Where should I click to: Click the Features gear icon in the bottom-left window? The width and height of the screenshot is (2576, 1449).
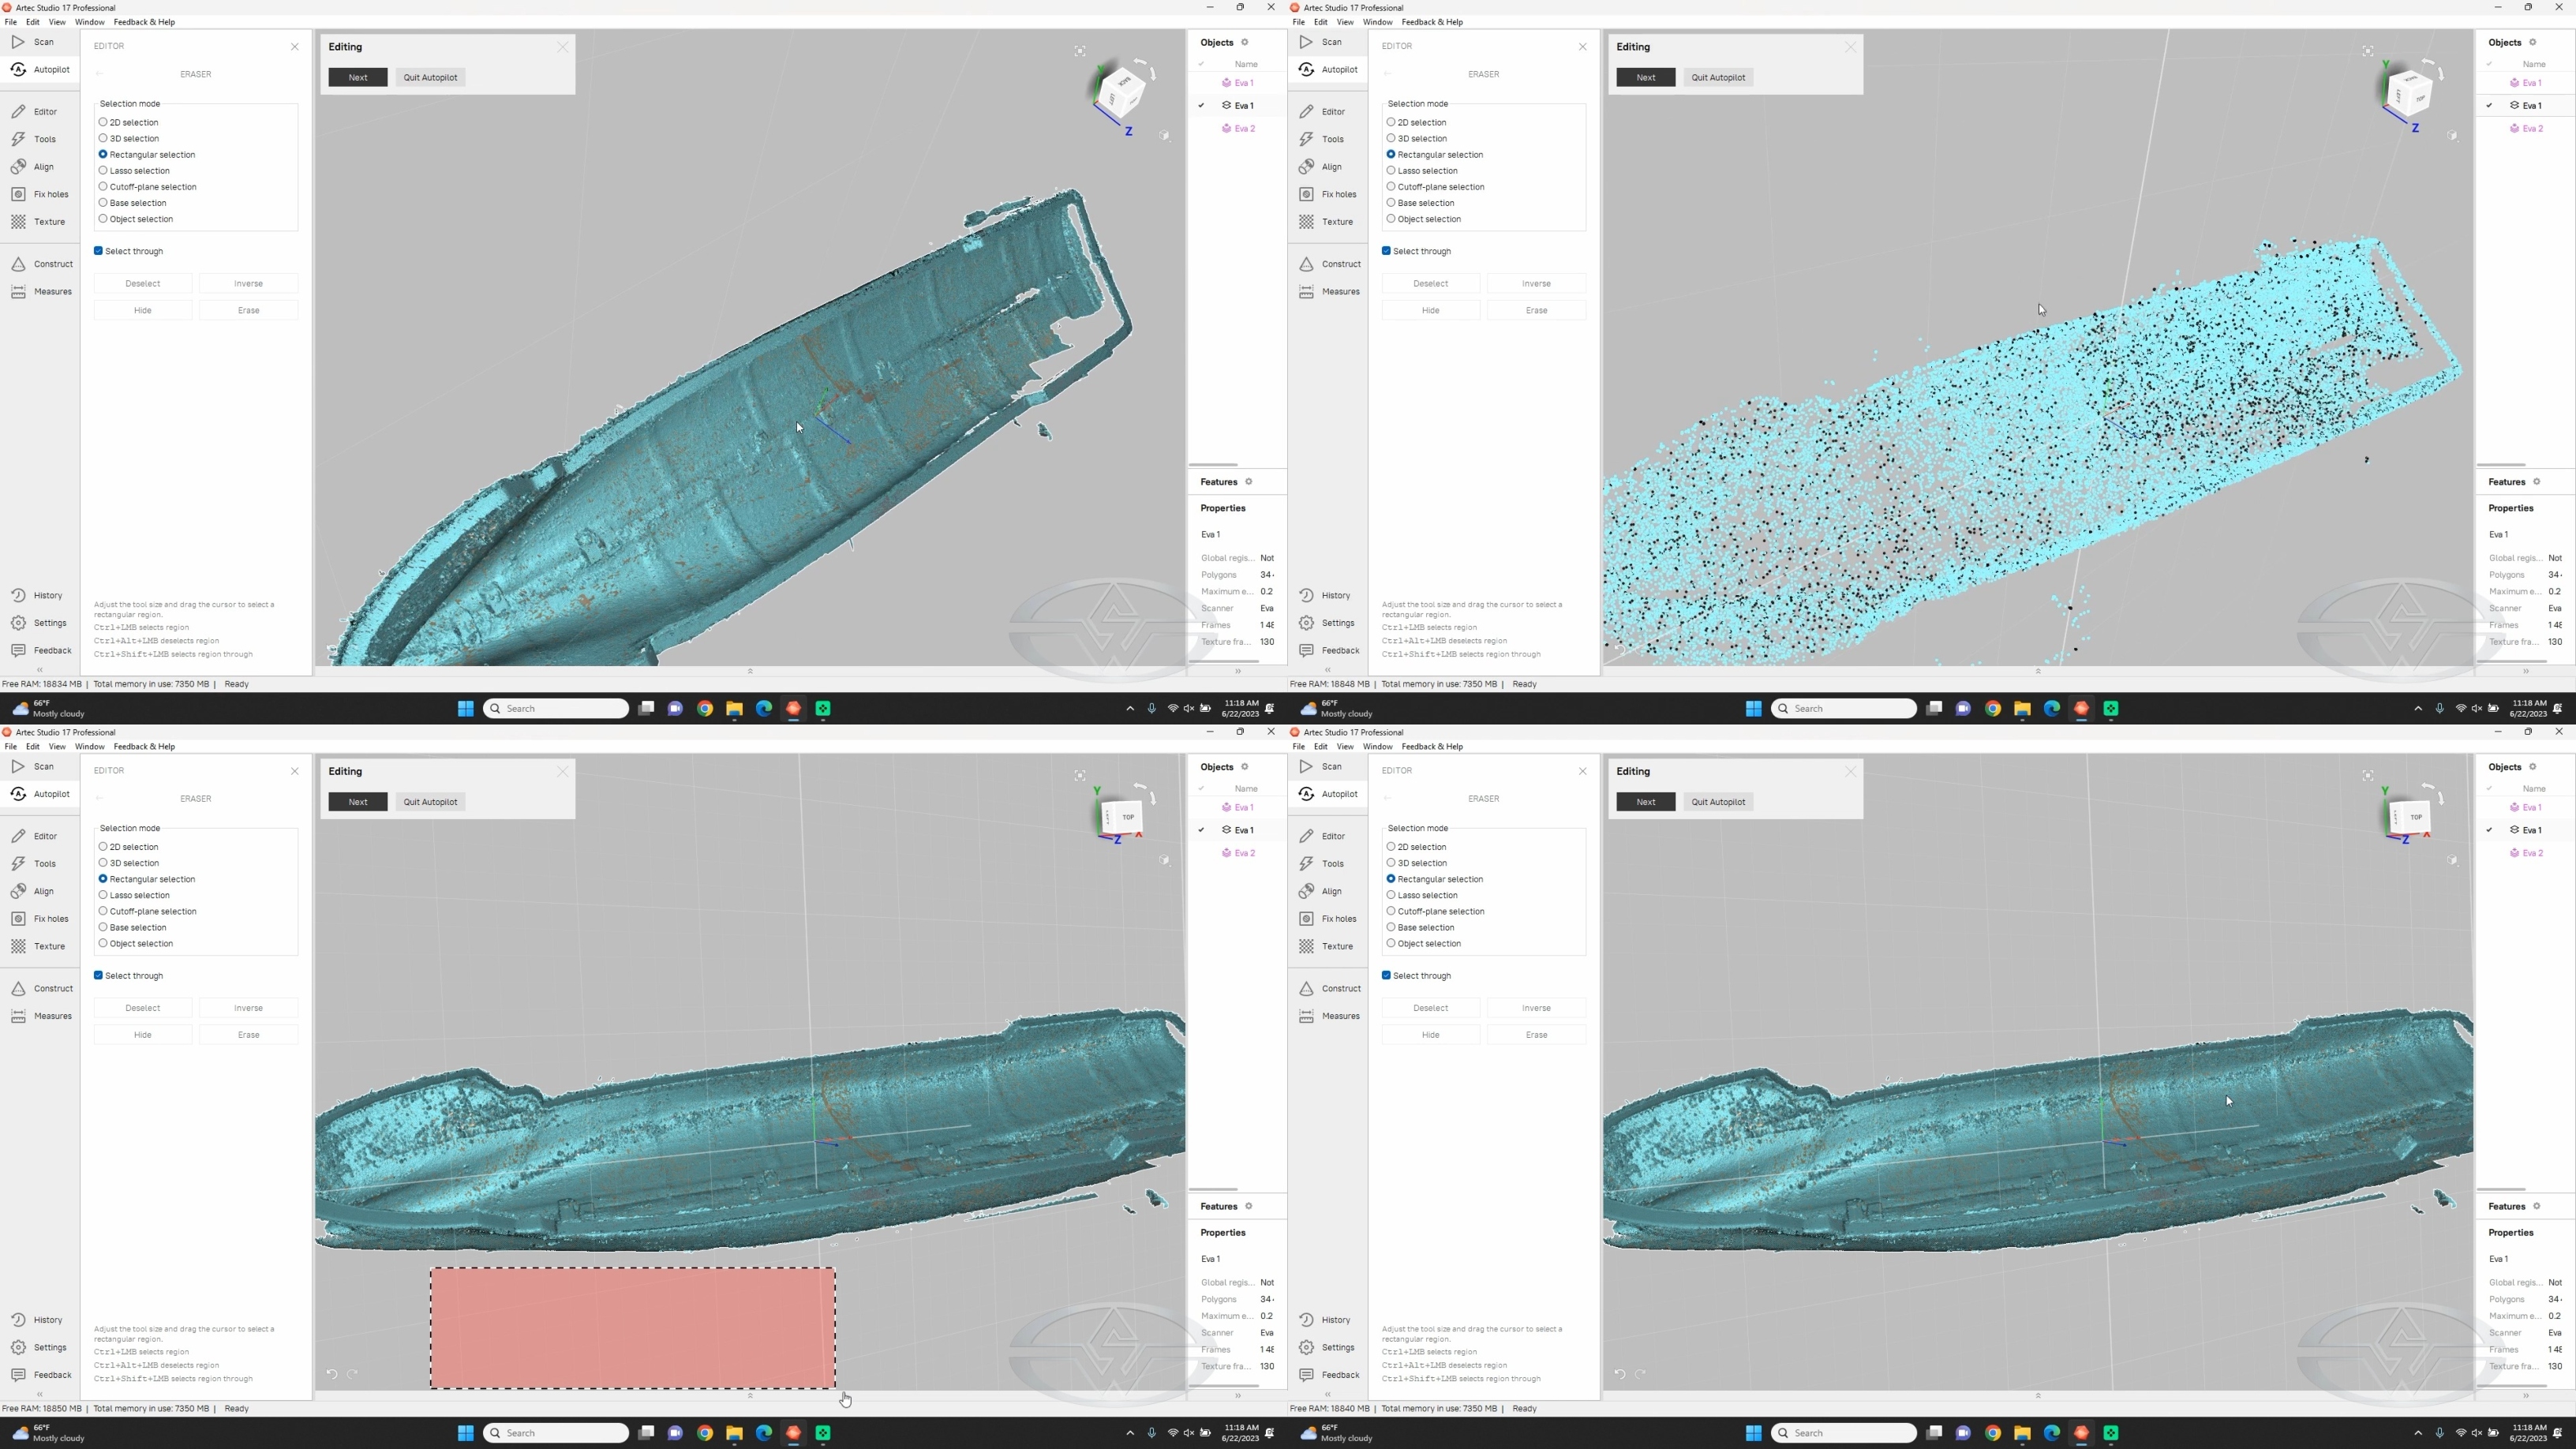point(1248,1206)
